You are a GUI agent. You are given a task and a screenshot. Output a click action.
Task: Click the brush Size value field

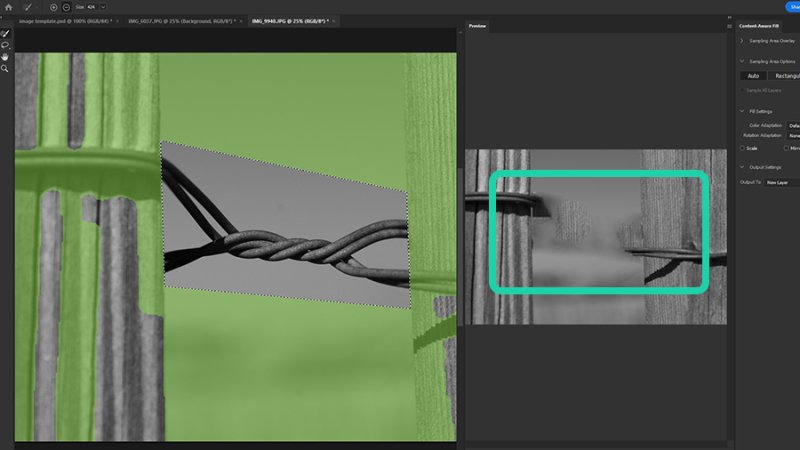(92, 7)
